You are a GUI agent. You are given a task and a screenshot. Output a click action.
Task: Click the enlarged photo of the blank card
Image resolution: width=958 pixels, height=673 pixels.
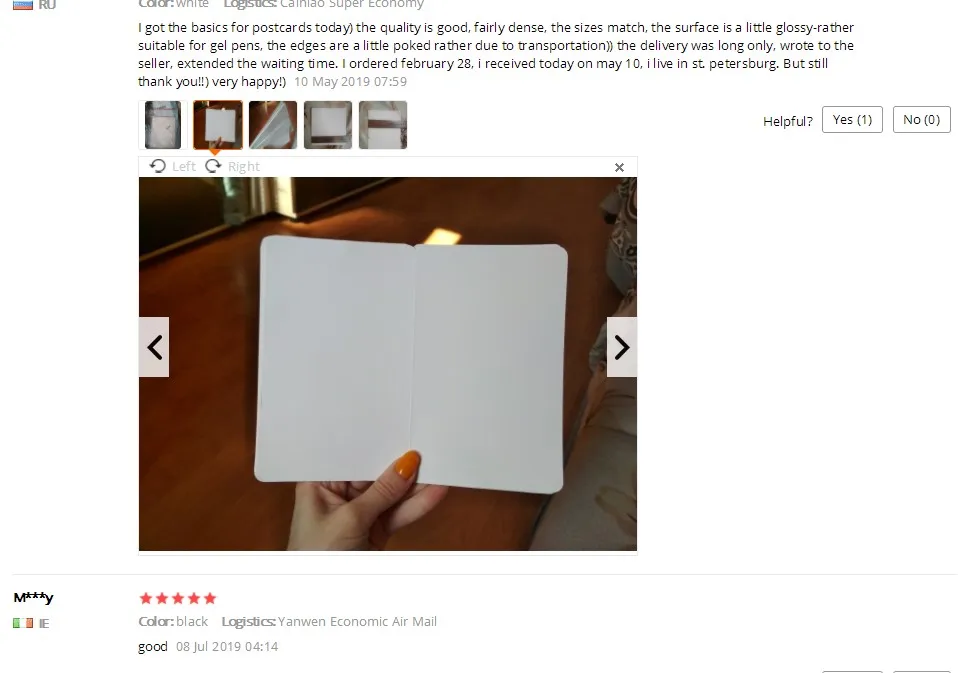388,364
